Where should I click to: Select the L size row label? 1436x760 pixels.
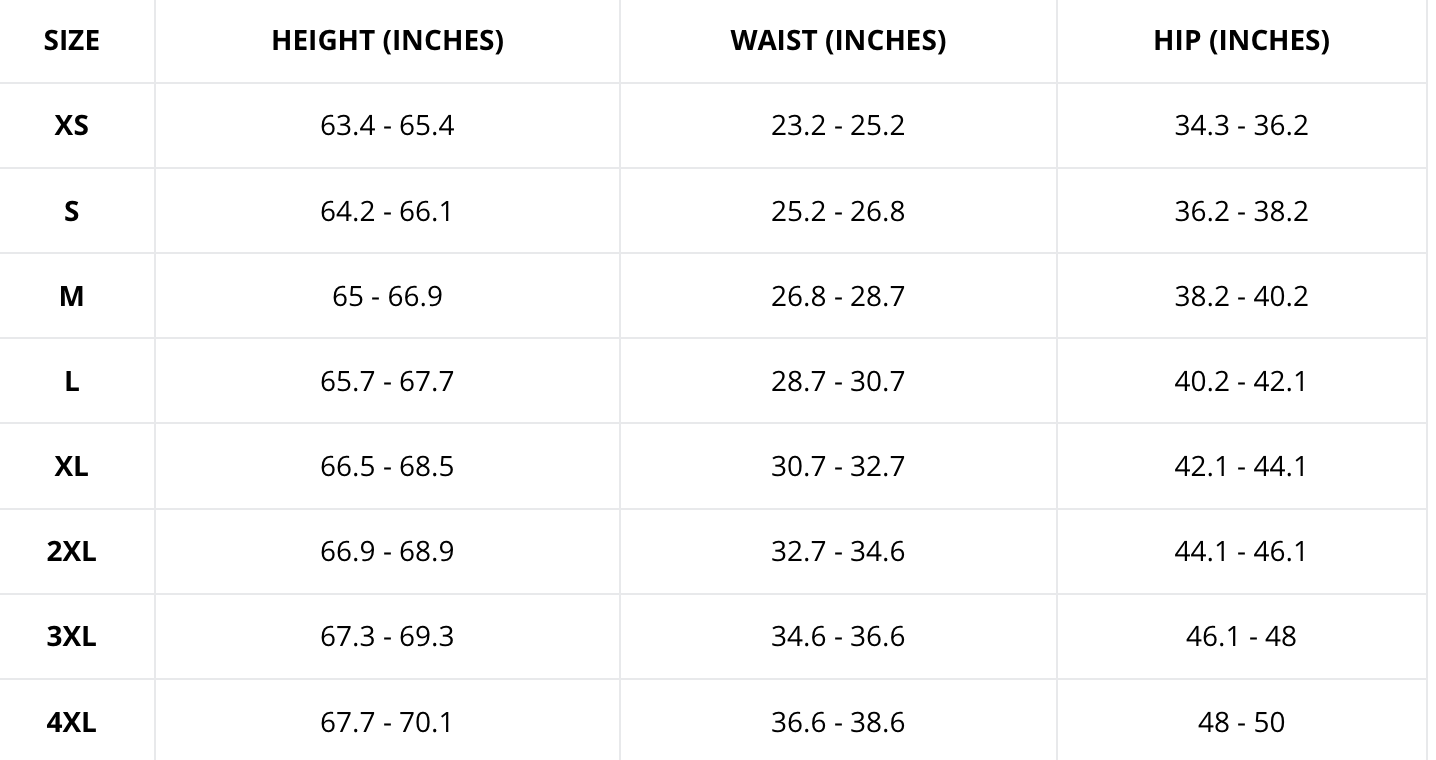coord(72,381)
